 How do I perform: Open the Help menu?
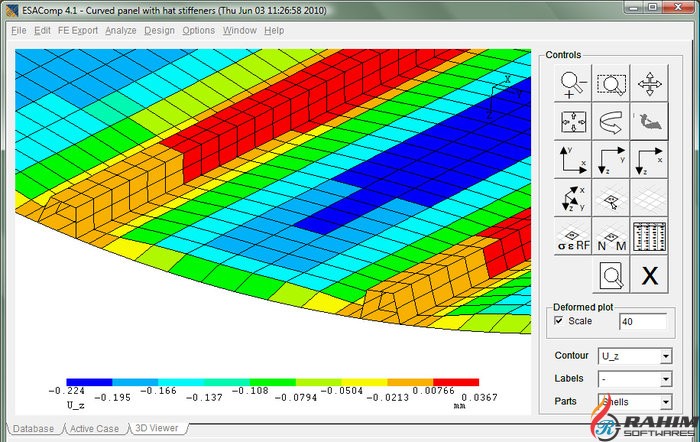click(274, 30)
